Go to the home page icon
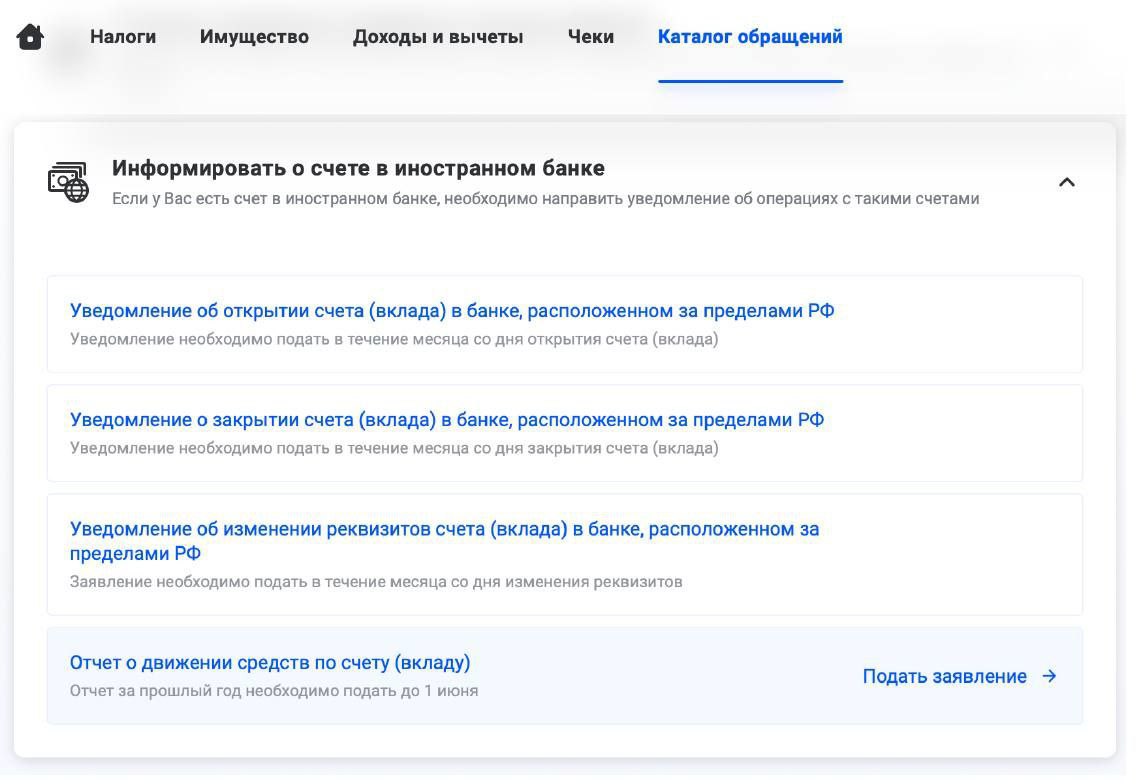1148x784 pixels. coord(30,36)
